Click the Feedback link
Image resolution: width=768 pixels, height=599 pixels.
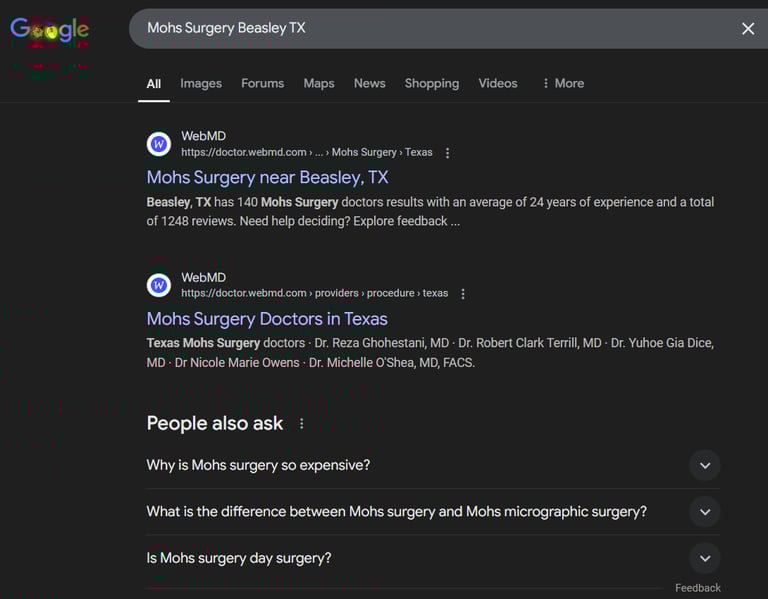pyautogui.click(x=697, y=588)
